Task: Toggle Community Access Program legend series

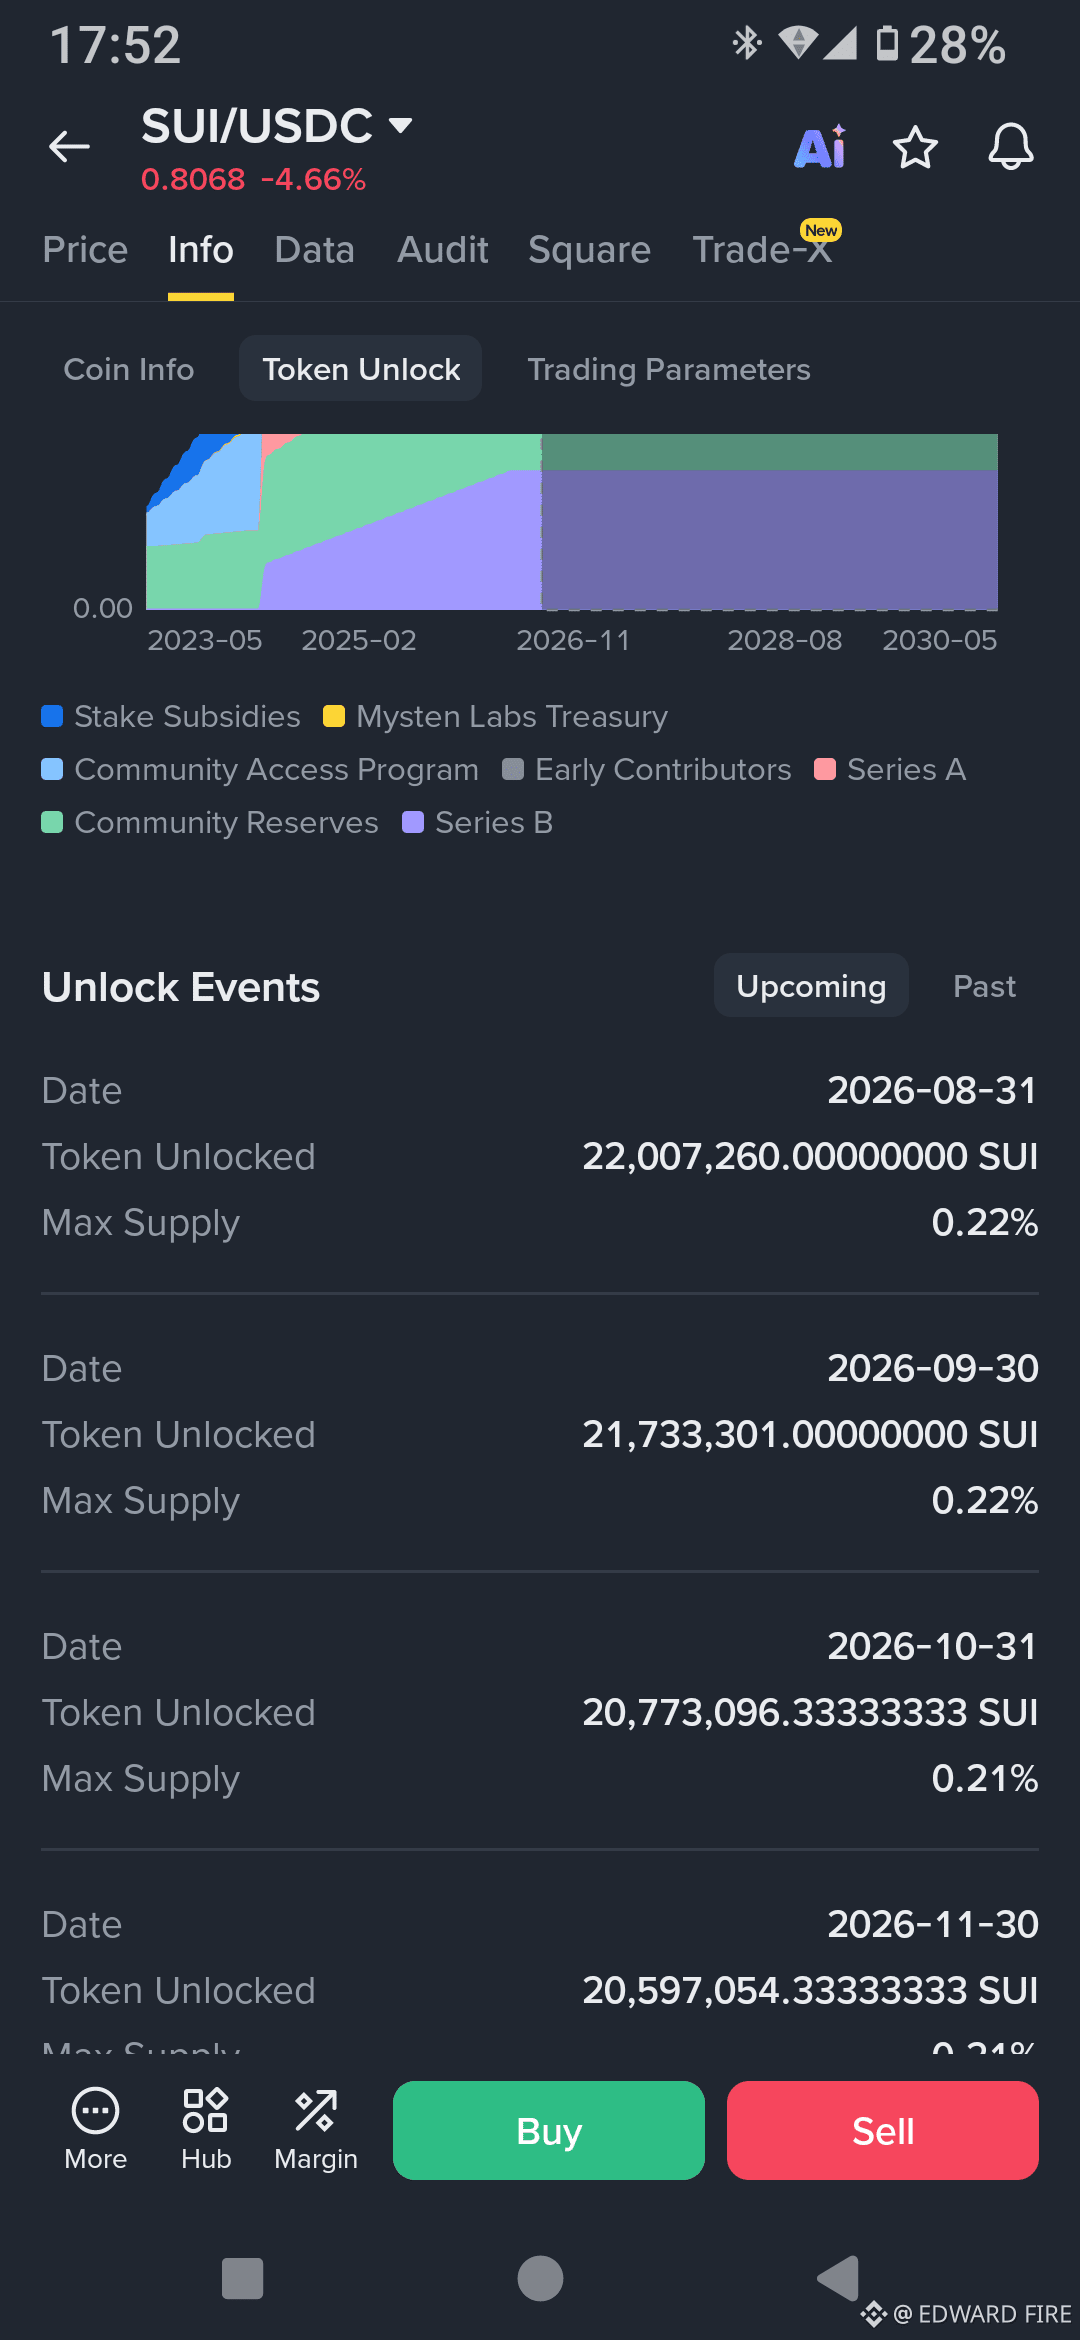Action: (x=260, y=769)
